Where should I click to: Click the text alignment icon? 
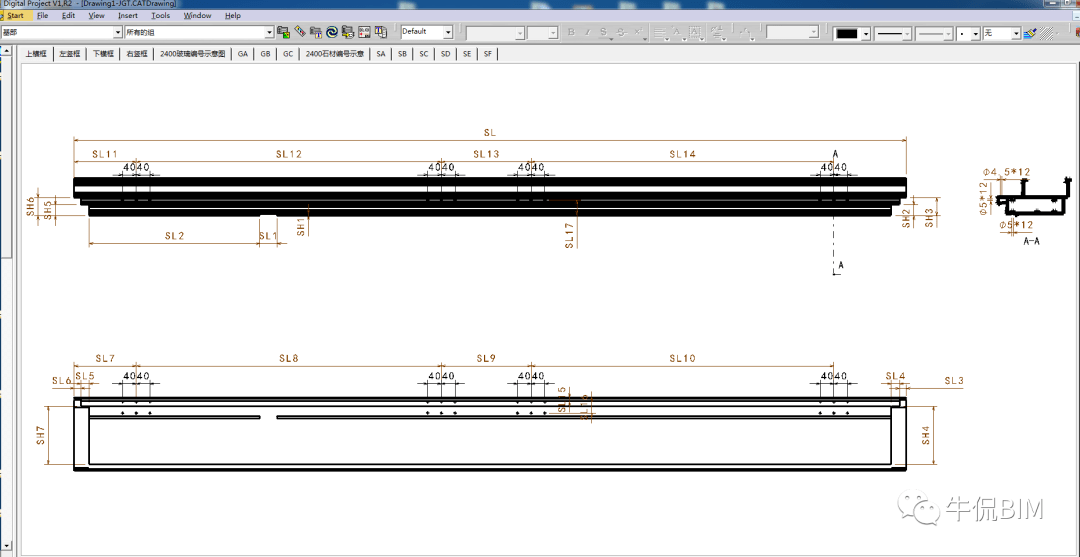(x=660, y=32)
